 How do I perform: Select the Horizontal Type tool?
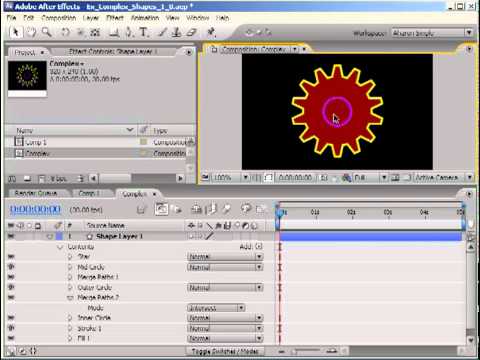[144, 32]
